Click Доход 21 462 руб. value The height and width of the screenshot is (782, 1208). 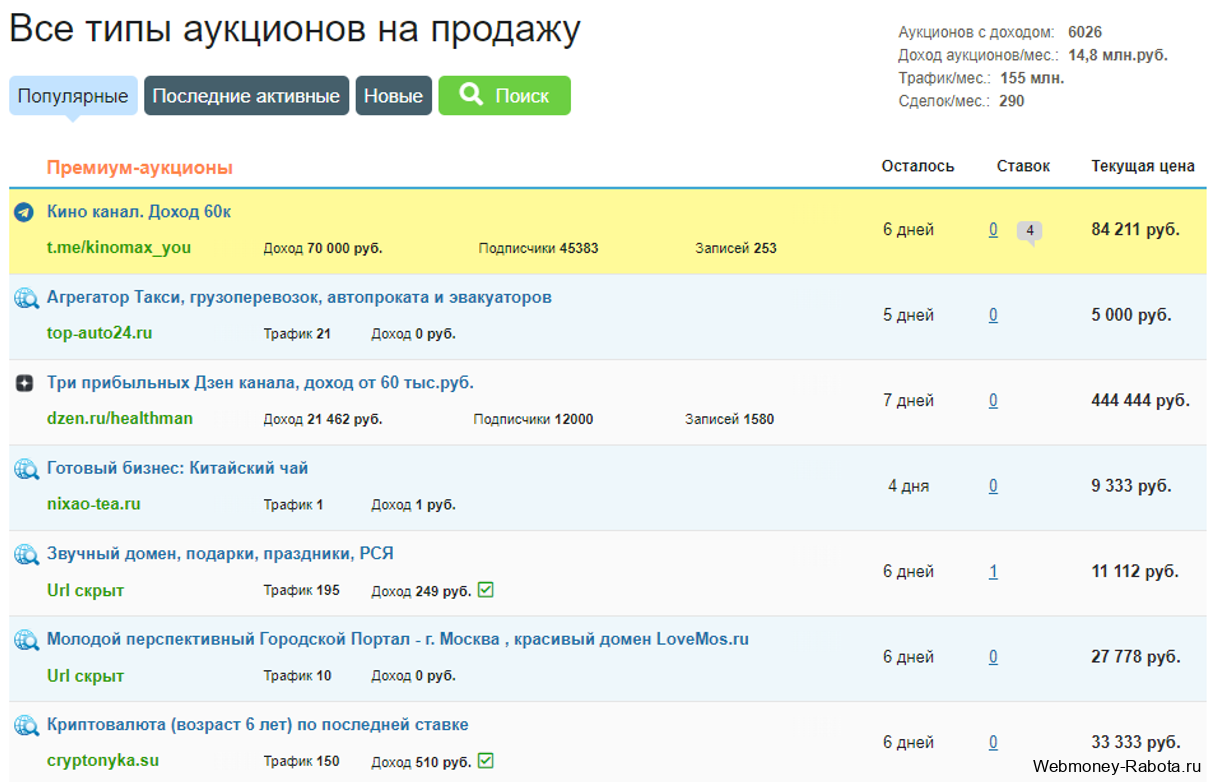(323, 419)
